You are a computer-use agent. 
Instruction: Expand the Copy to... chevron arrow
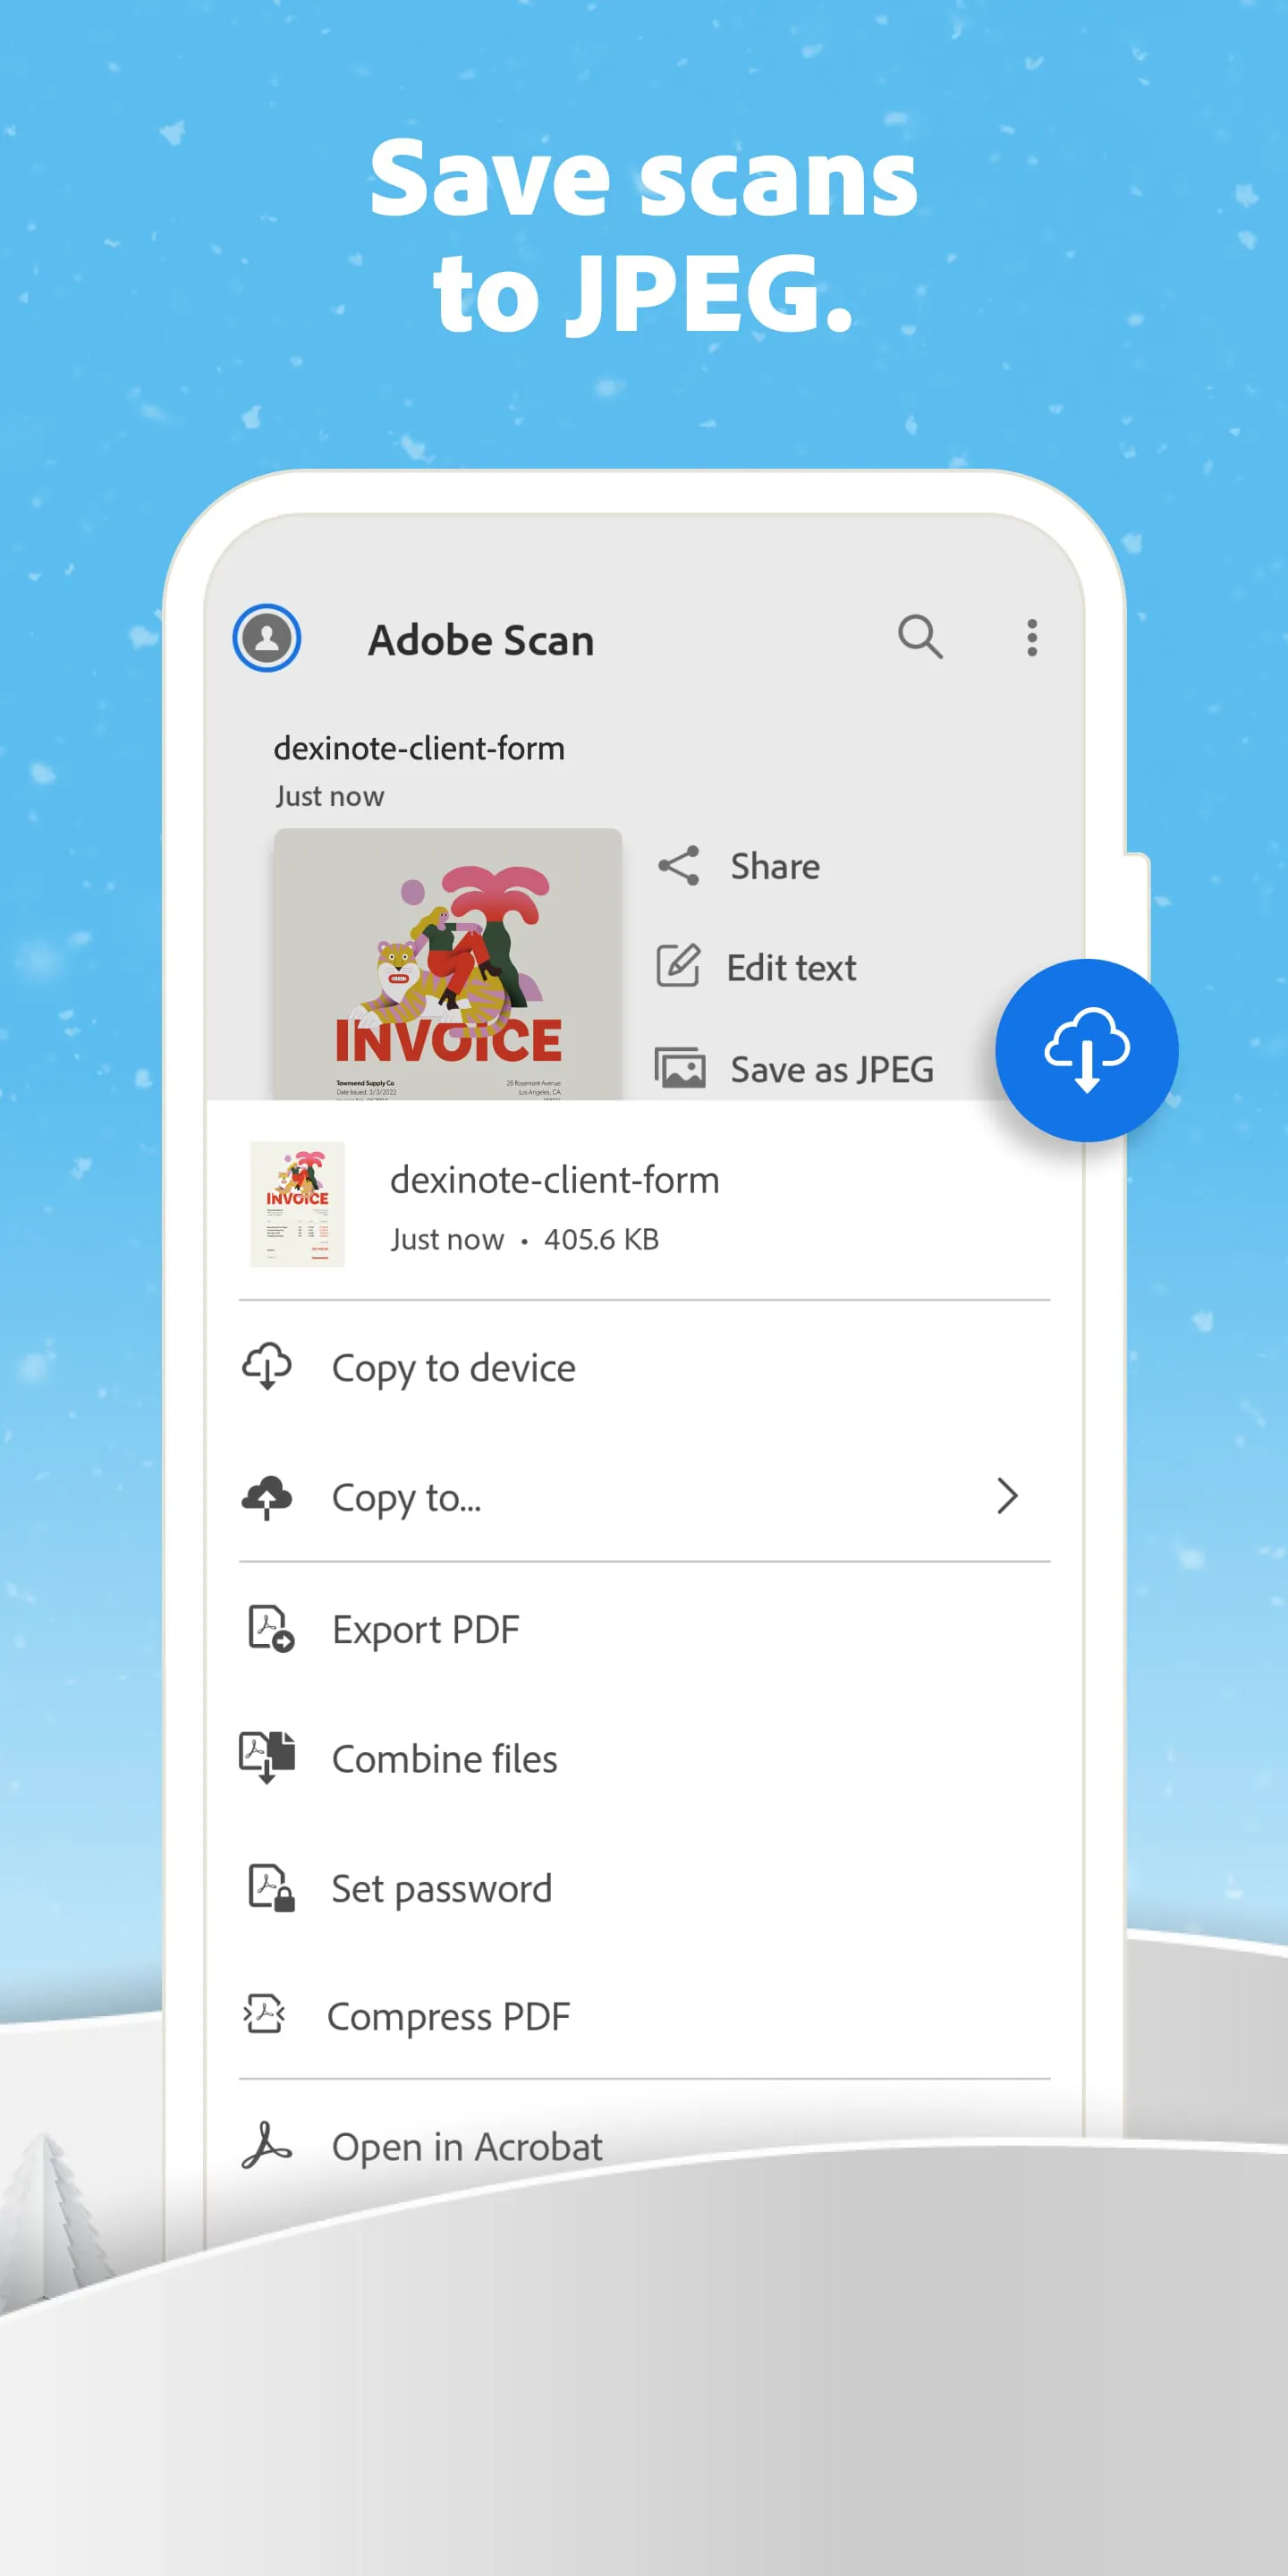(1007, 1496)
